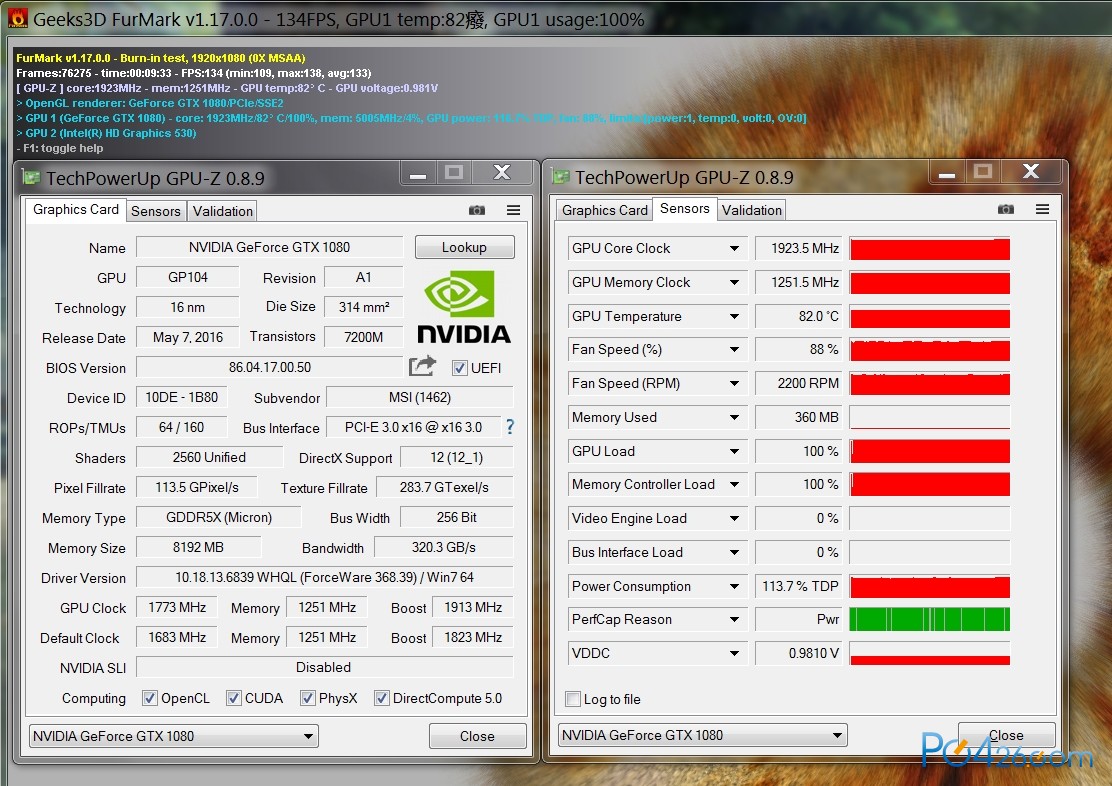Click the F1: toggle help line in FurMark

[x=60, y=148]
